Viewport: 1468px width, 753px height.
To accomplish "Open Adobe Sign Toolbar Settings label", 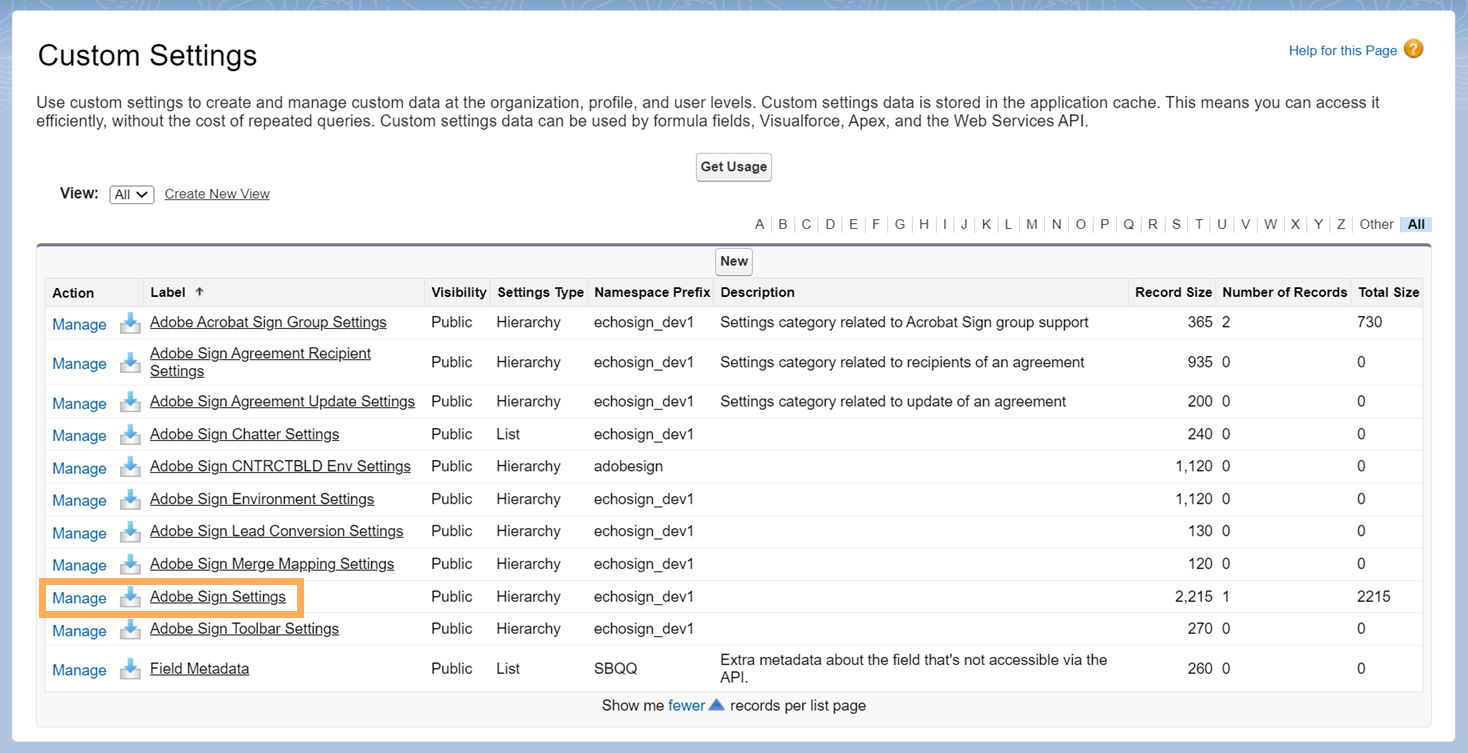I will pyautogui.click(x=244, y=628).
